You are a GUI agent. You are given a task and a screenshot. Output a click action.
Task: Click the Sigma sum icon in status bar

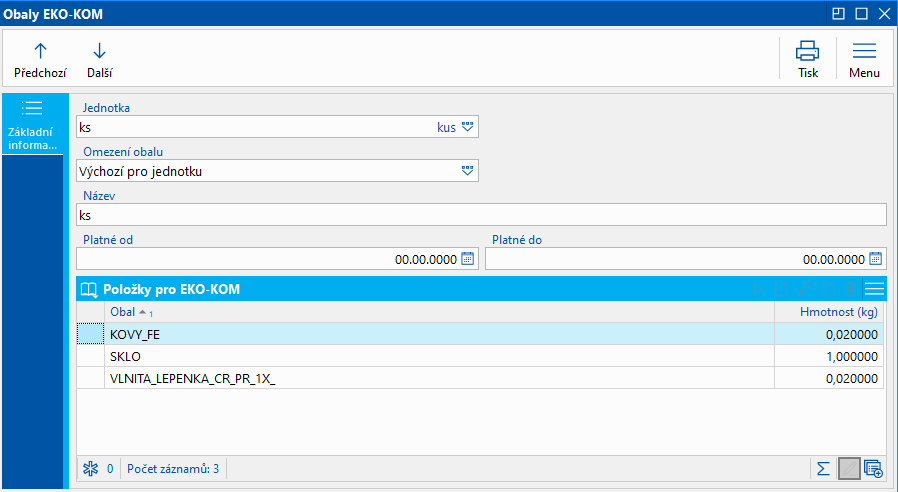(823, 469)
